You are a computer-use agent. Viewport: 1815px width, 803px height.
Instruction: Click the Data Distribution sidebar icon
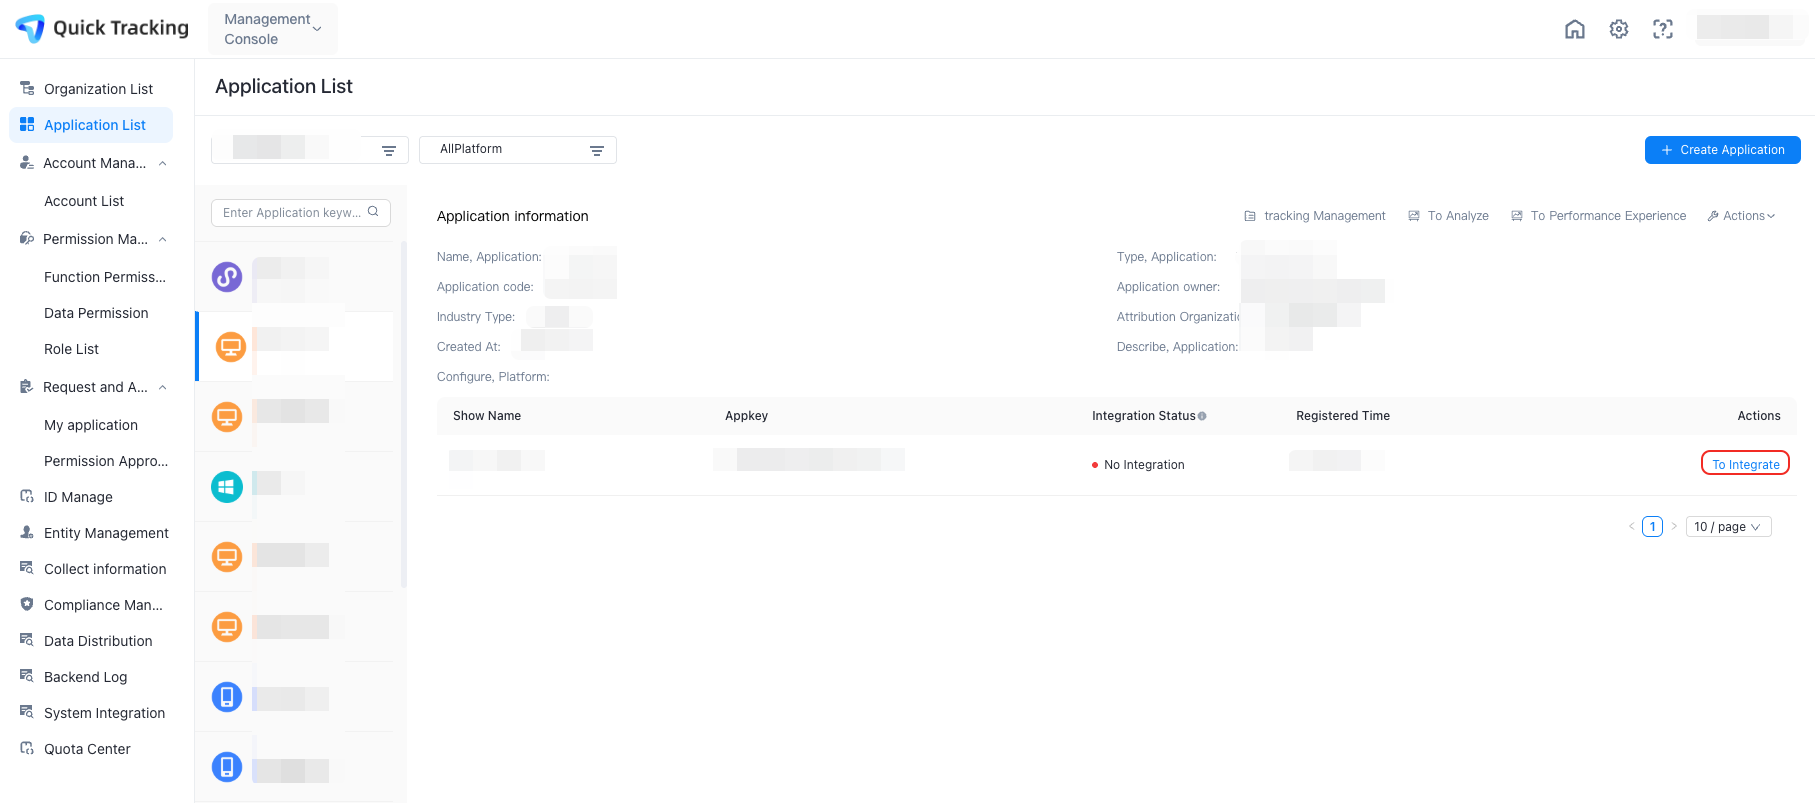(27, 640)
